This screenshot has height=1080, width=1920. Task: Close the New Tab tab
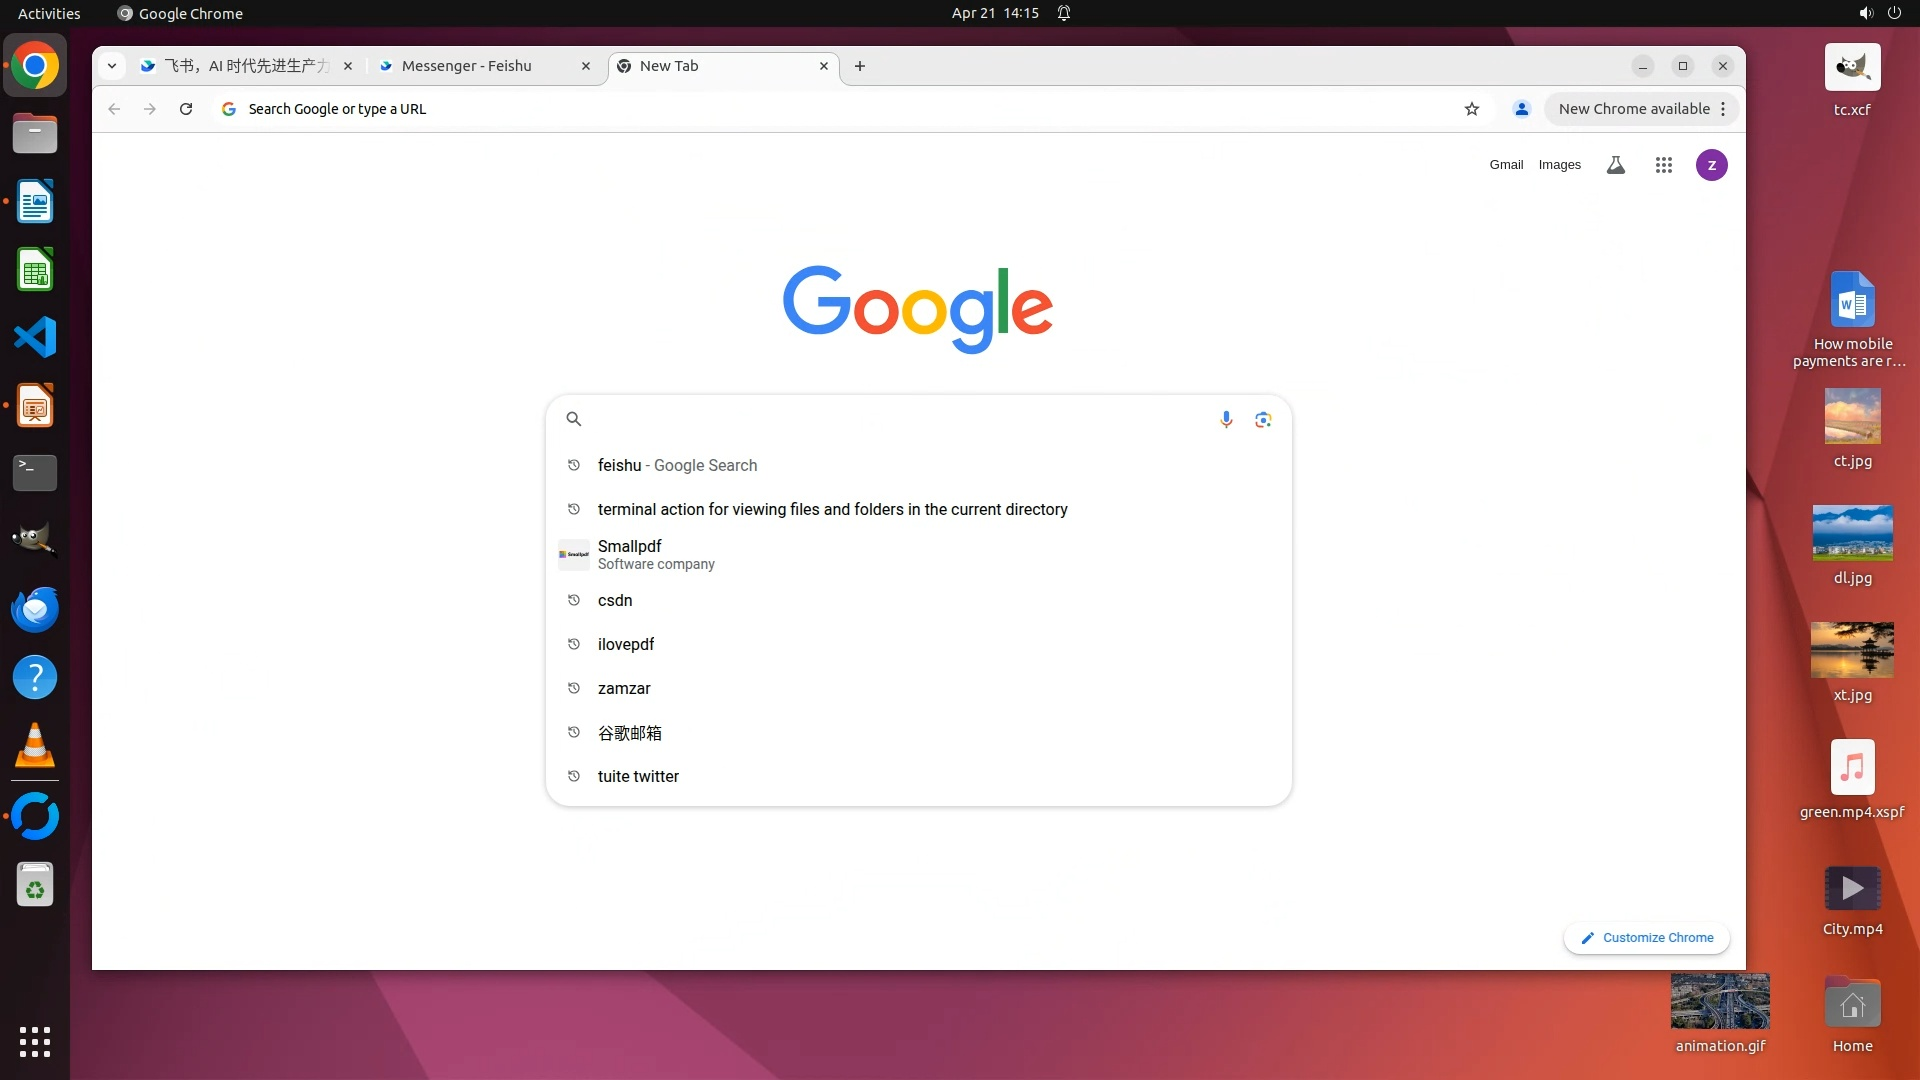(x=824, y=66)
